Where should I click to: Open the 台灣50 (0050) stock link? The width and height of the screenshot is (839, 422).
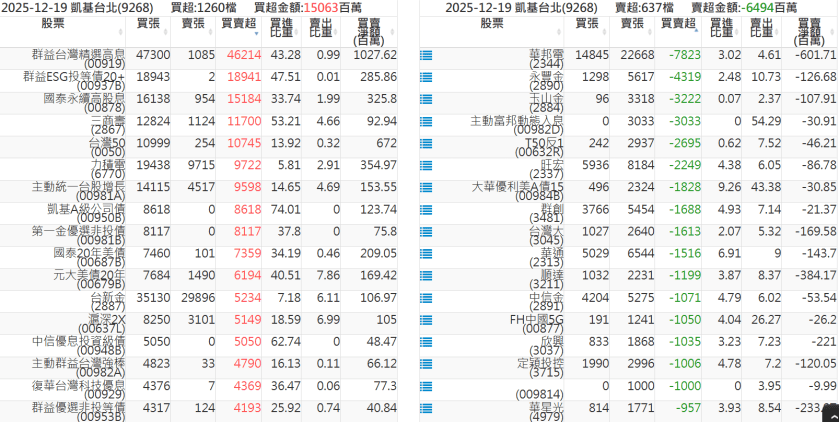(x=106, y=144)
